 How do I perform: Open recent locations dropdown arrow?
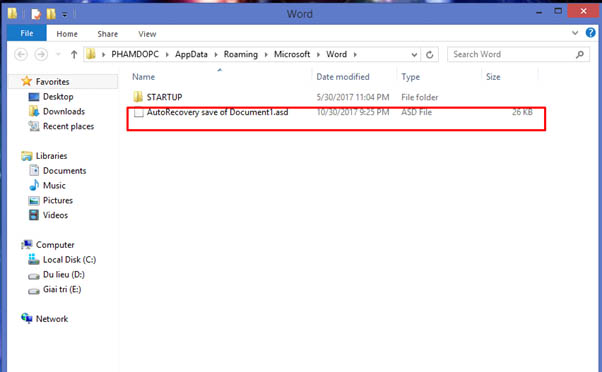[58, 55]
